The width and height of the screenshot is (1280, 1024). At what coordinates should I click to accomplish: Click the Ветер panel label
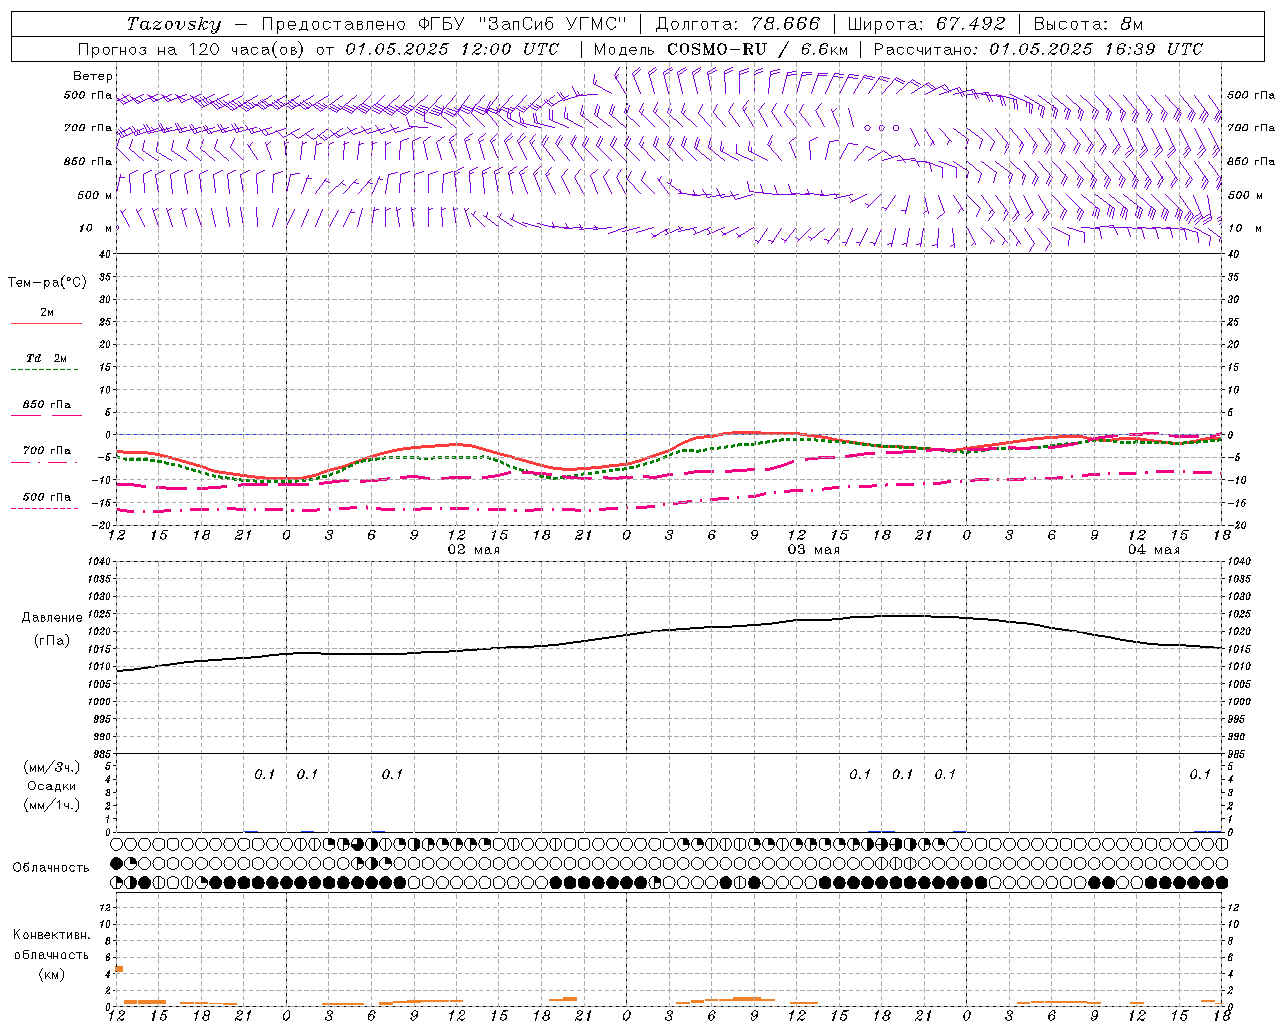[93, 76]
